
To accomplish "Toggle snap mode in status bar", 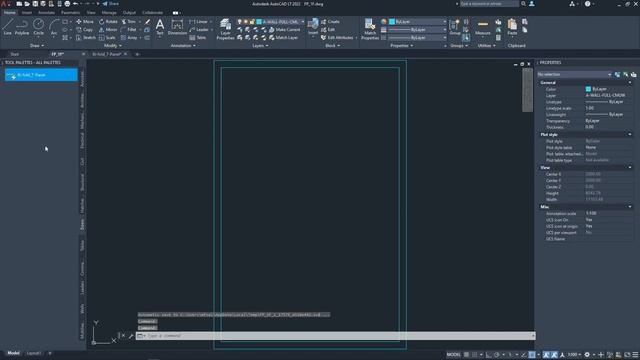I will (x=474, y=355).
